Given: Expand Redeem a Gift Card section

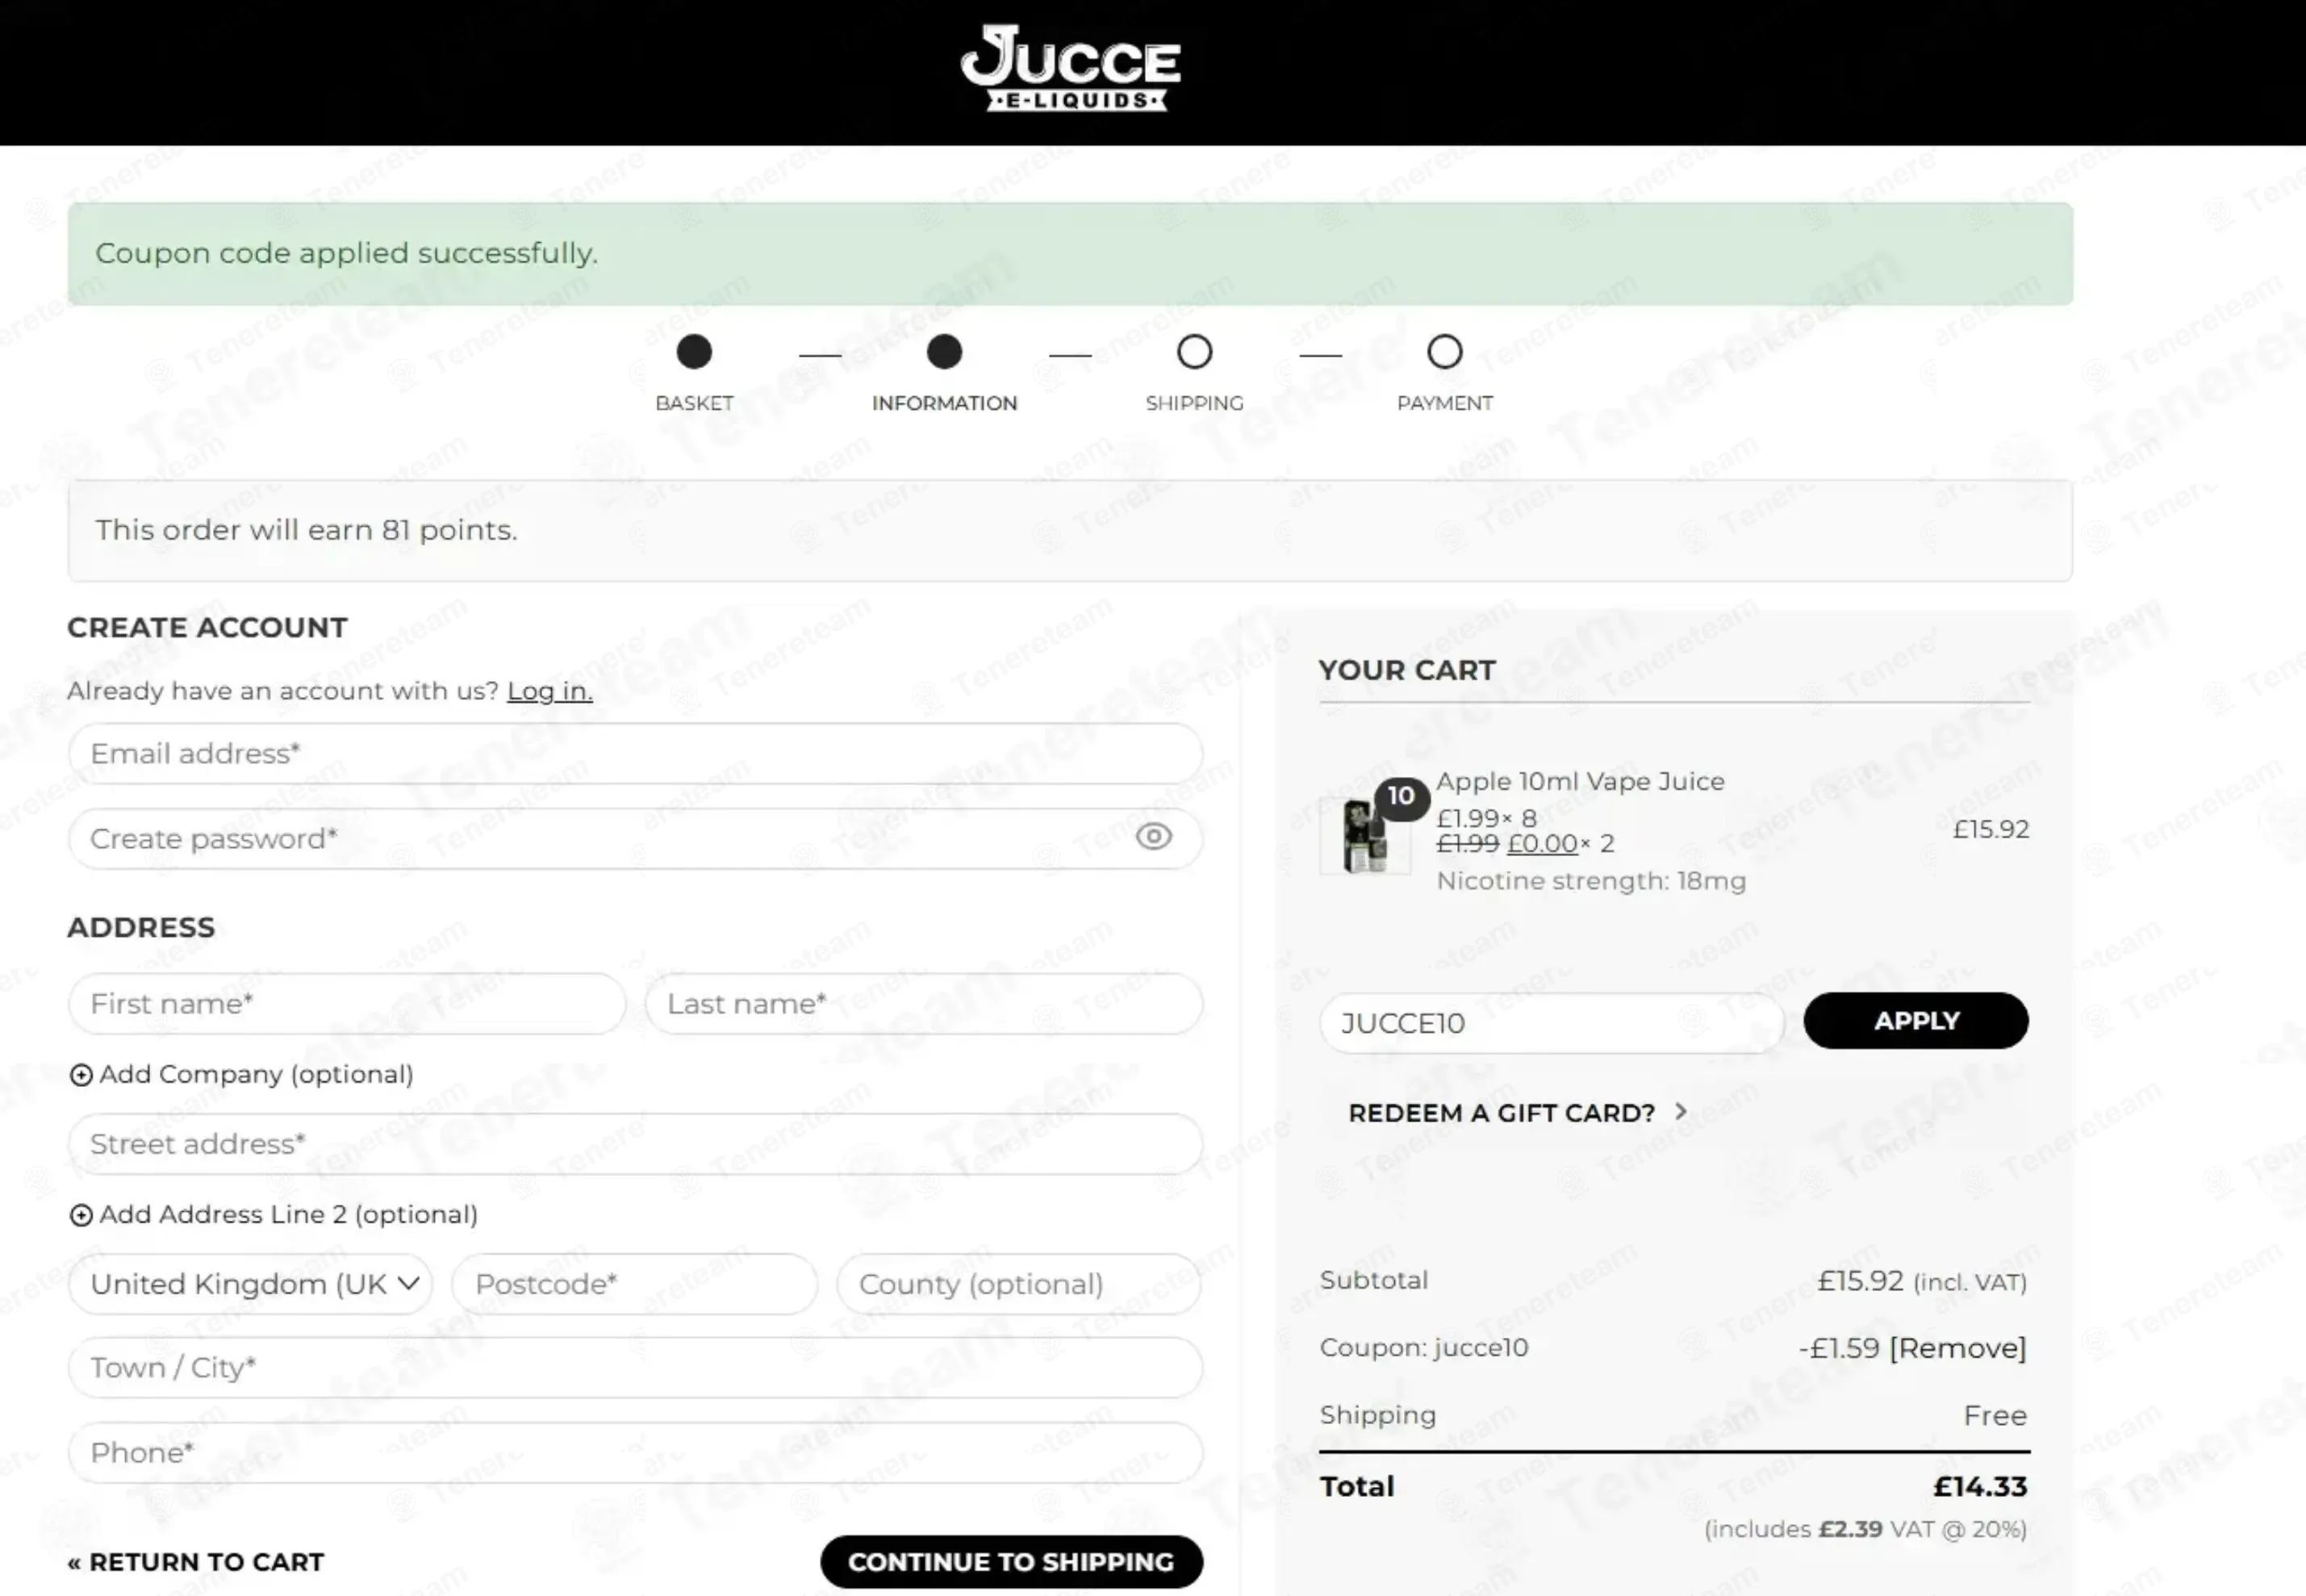Looking at the screenshot, I should click(1518, 1113).
